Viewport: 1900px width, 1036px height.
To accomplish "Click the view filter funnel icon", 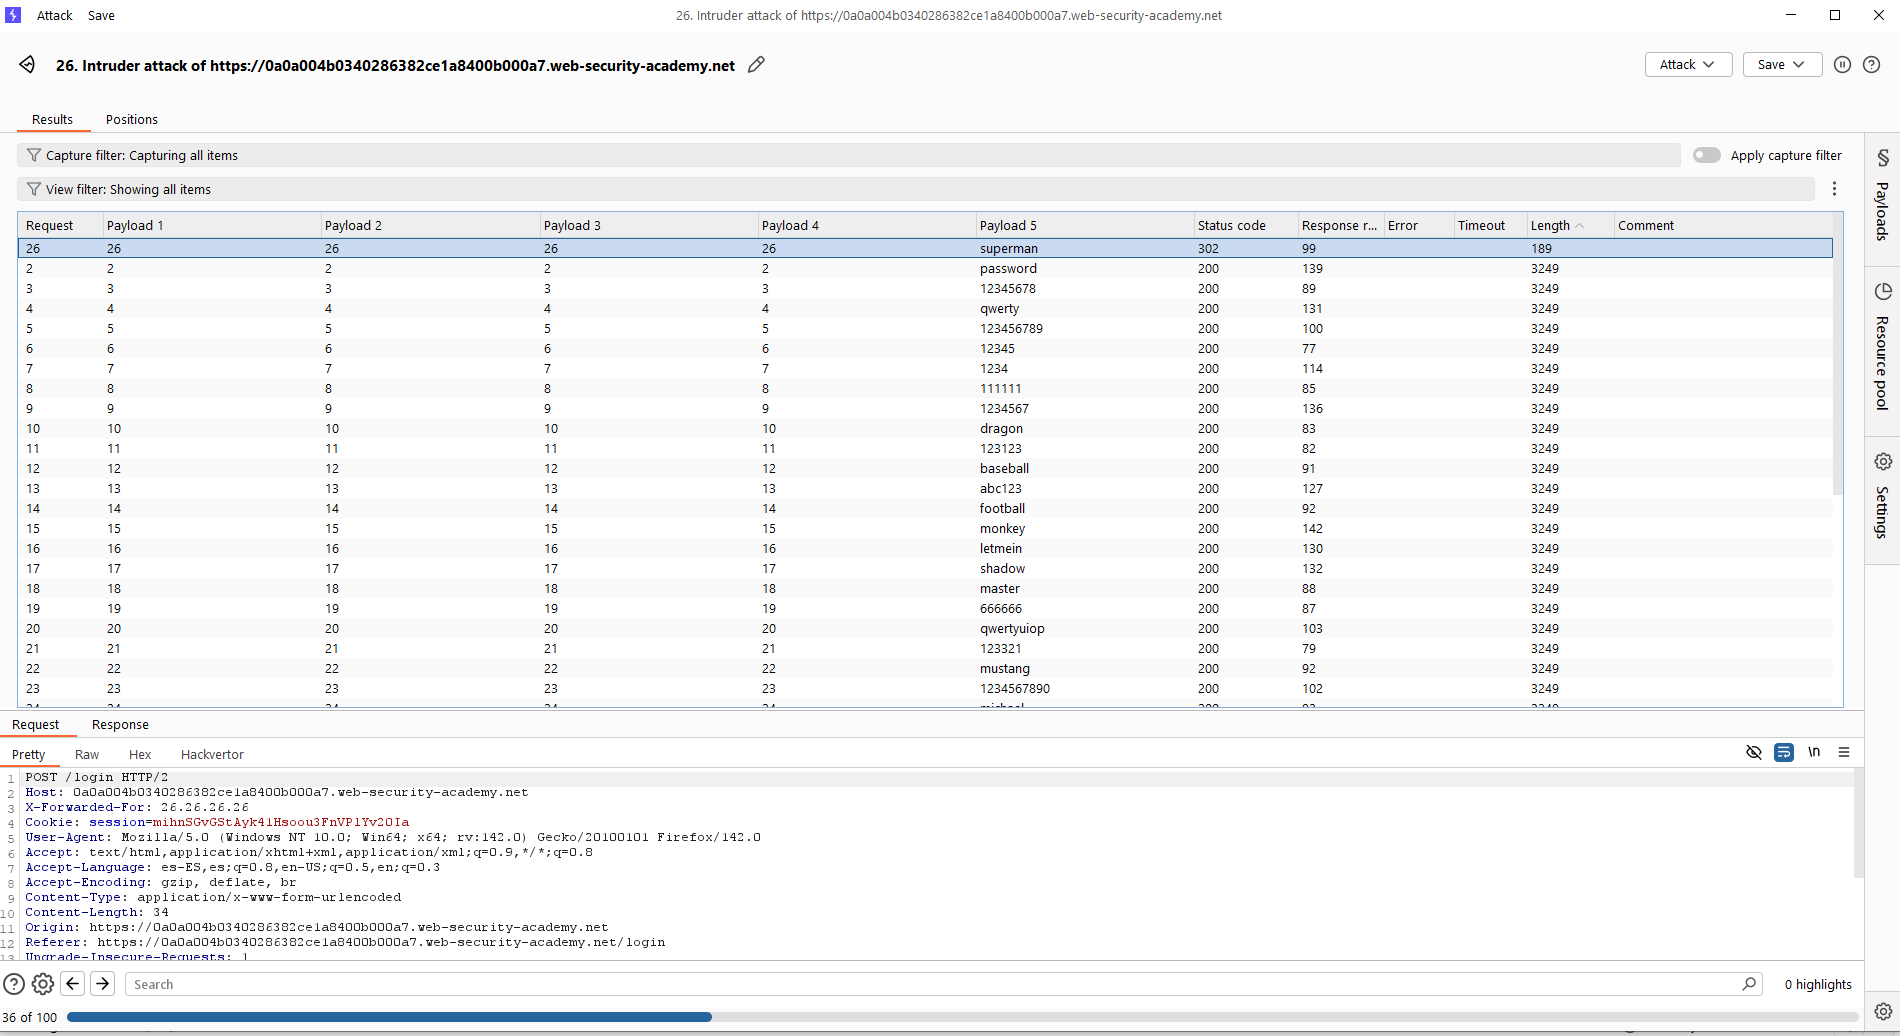I will tap(33, 189).
